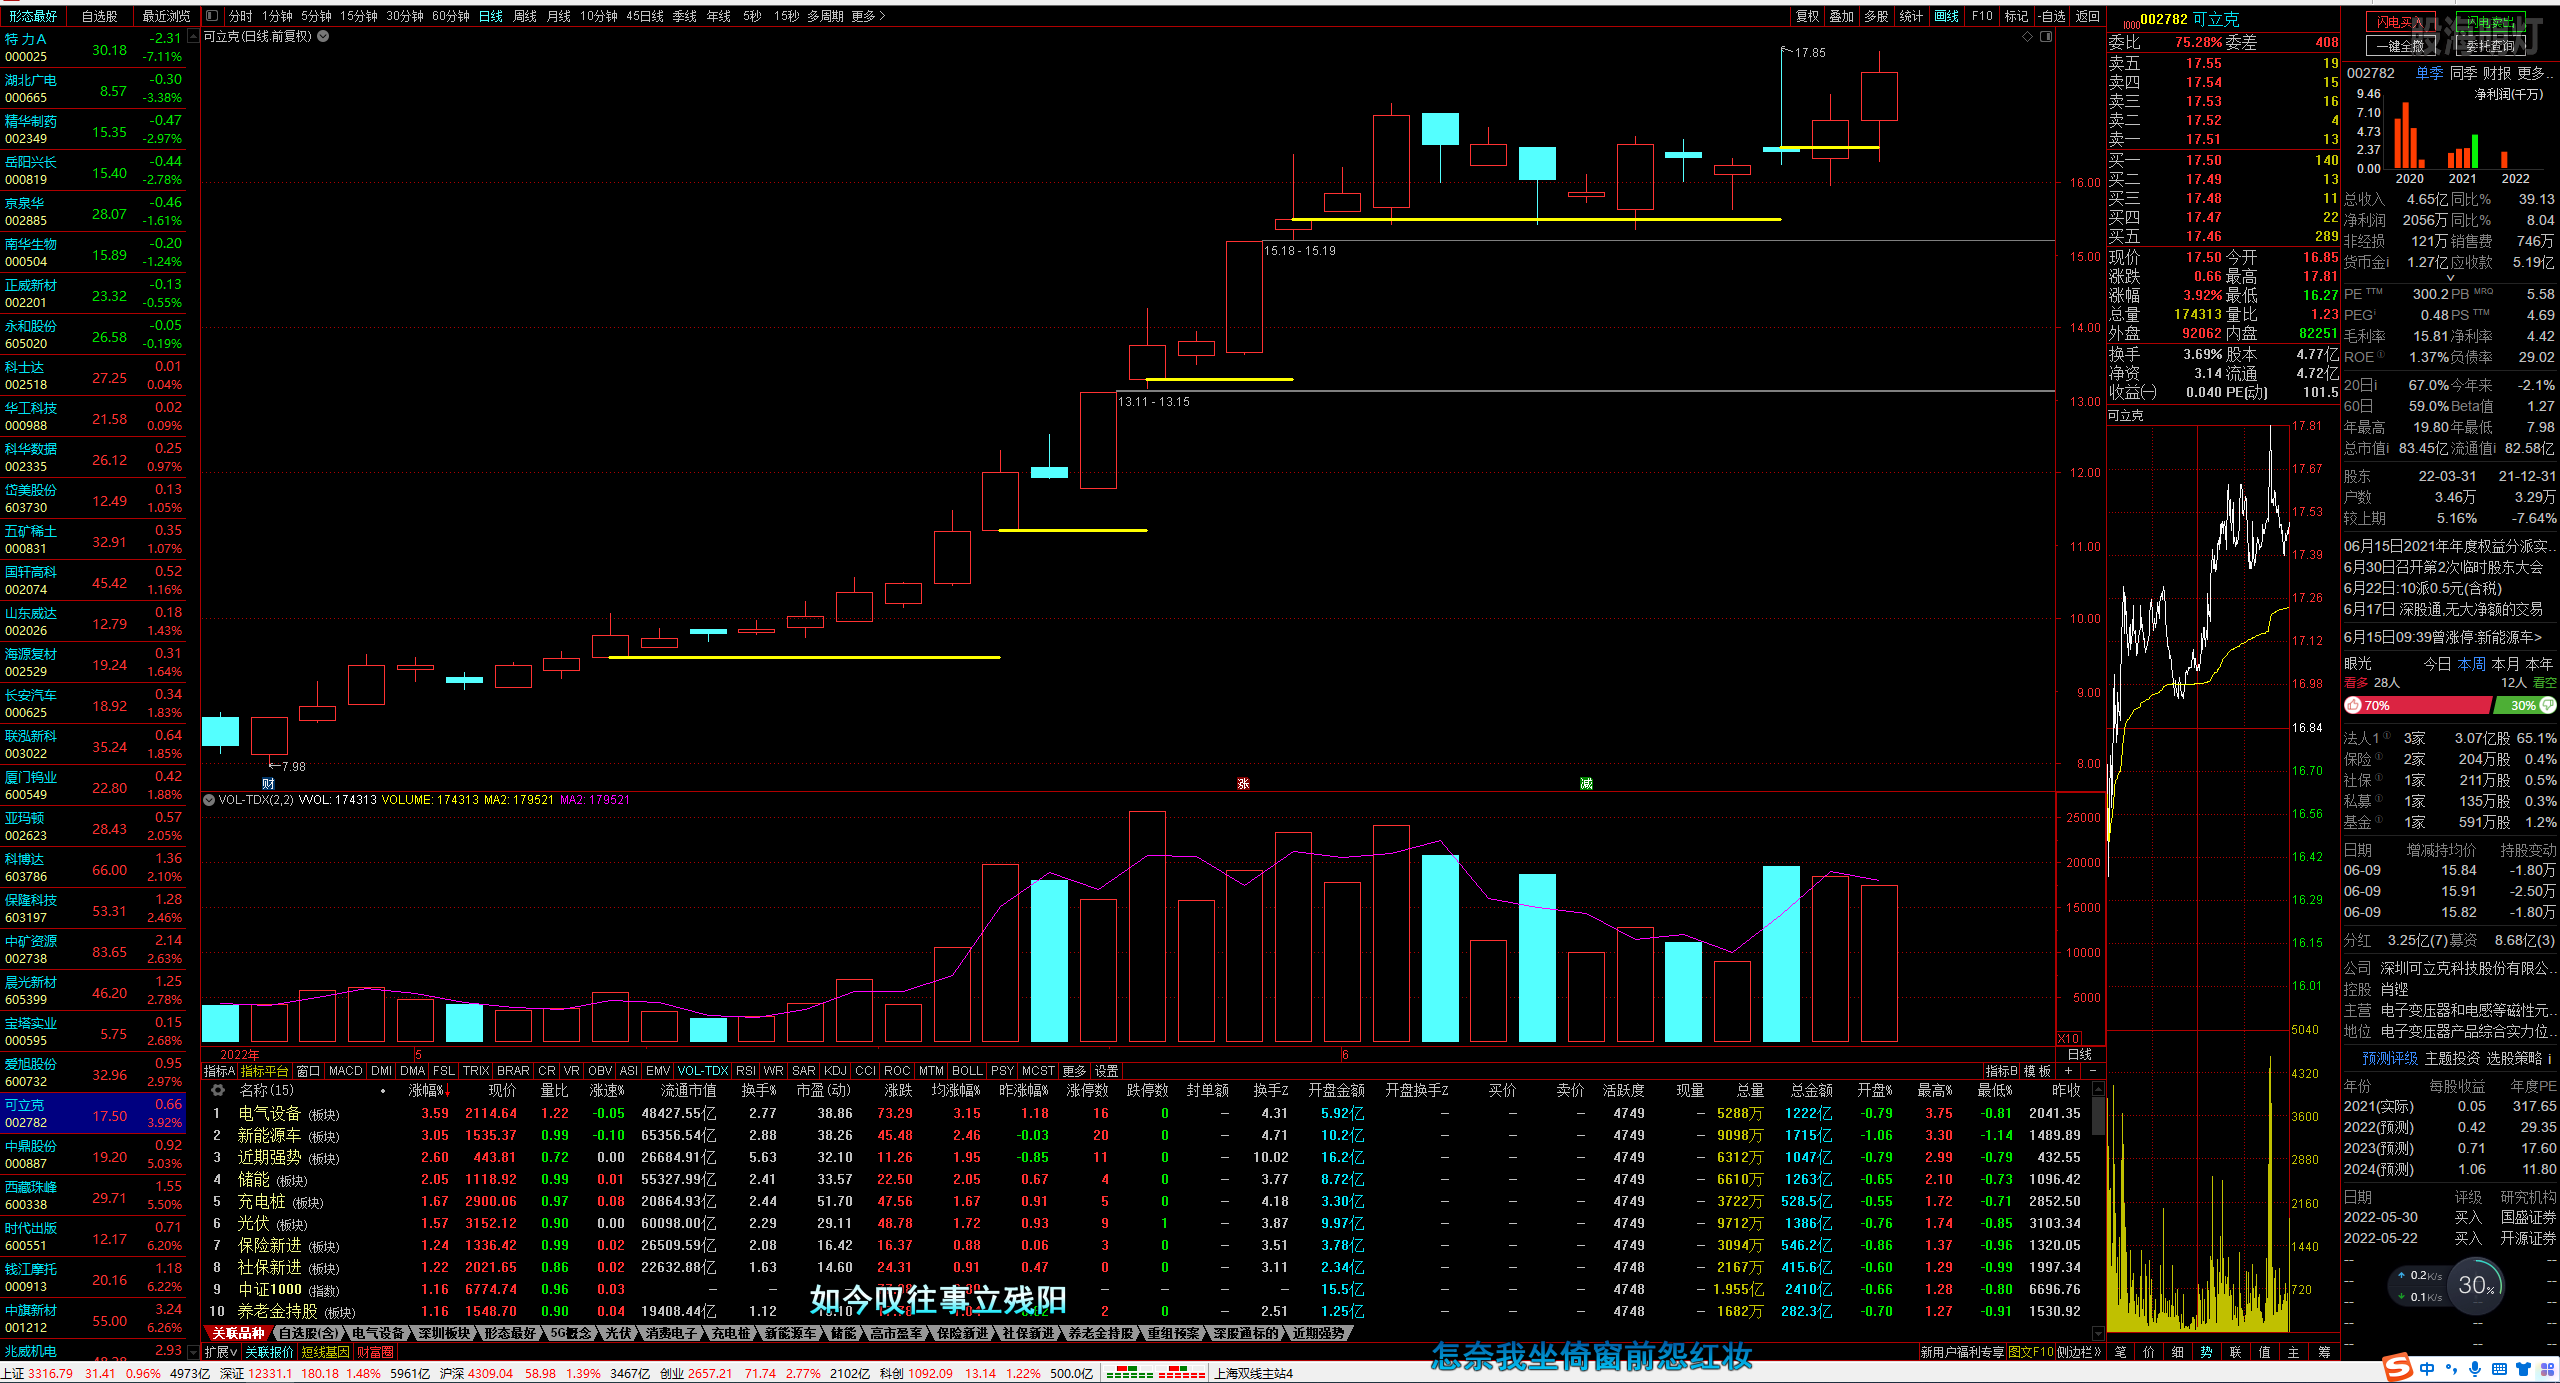Select the MACD indicator tab
2560x1383 pixels.
[346, 1070]
